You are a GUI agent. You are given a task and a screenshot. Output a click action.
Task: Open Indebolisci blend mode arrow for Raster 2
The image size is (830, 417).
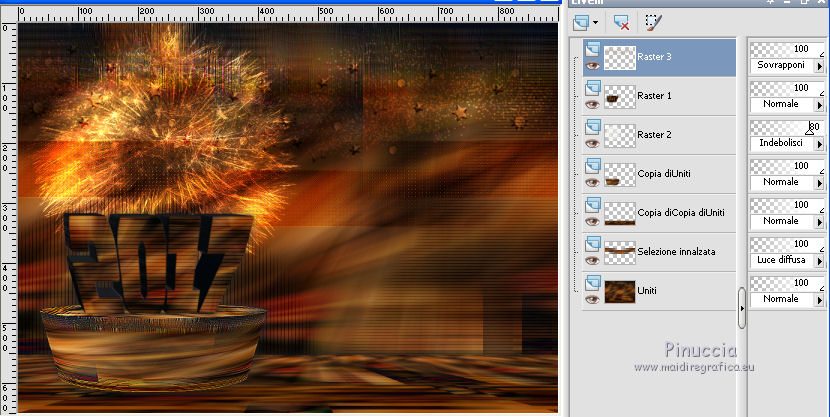819,143
